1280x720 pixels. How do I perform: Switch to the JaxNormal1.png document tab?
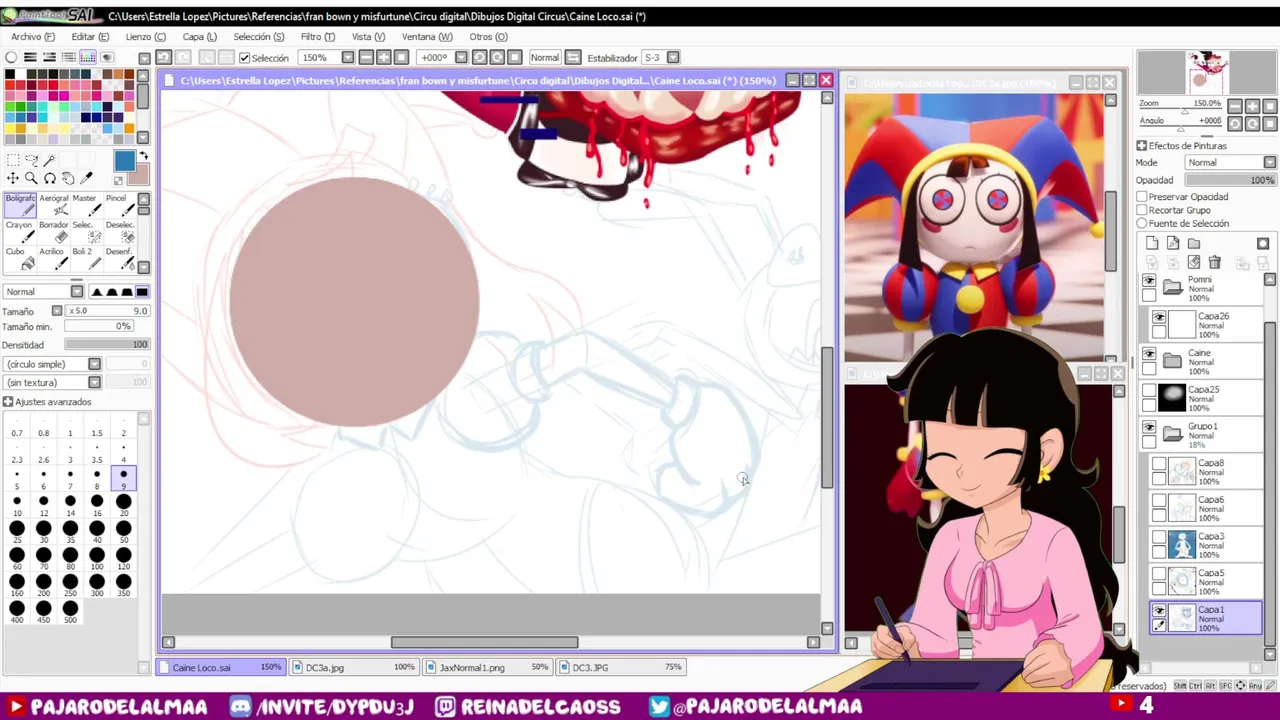(x=487, y=667)
